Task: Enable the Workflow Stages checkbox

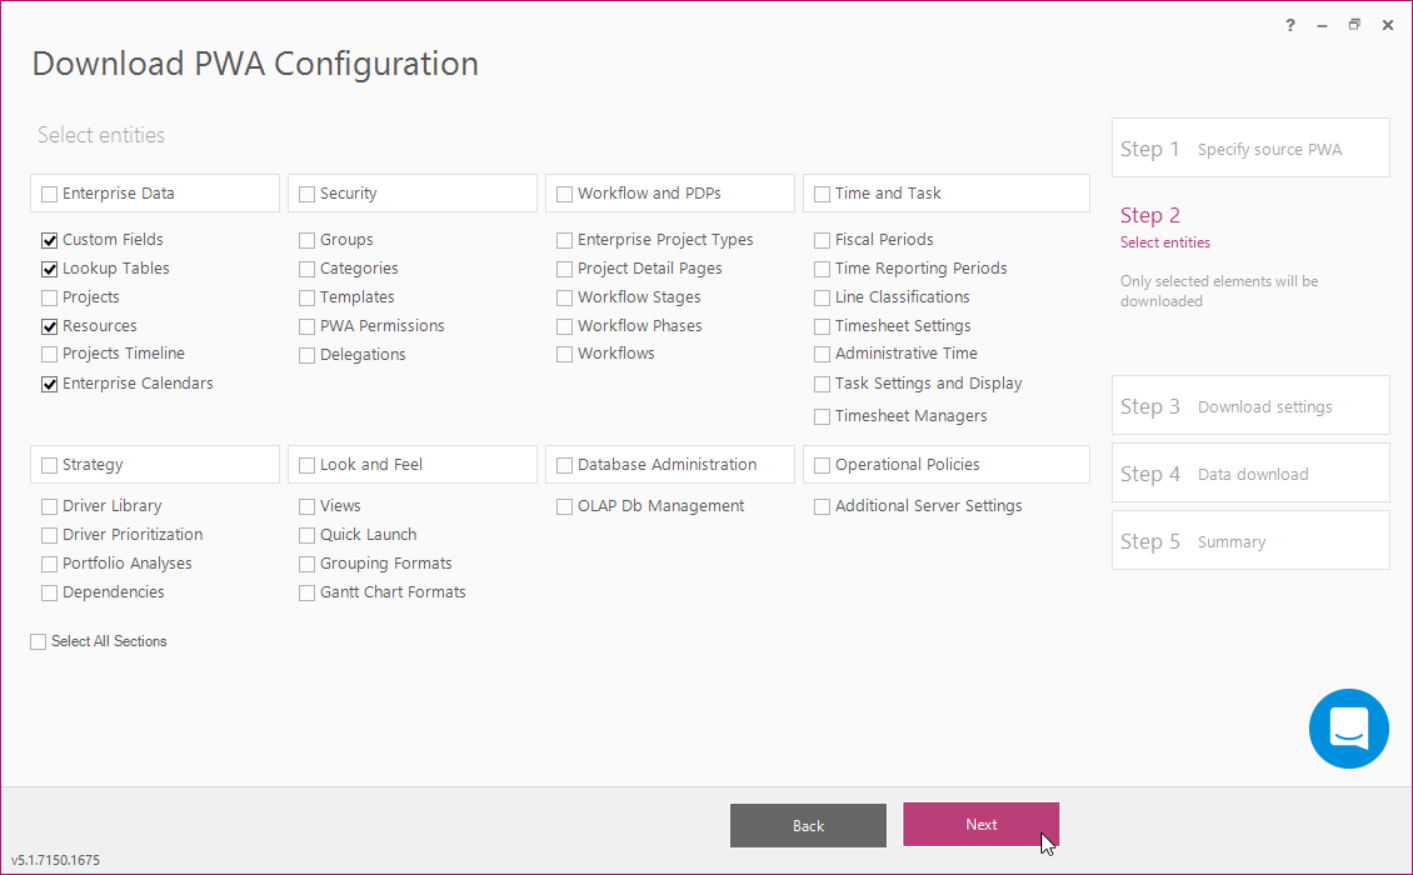Action: pyautogui.click(x=565, y=298)
